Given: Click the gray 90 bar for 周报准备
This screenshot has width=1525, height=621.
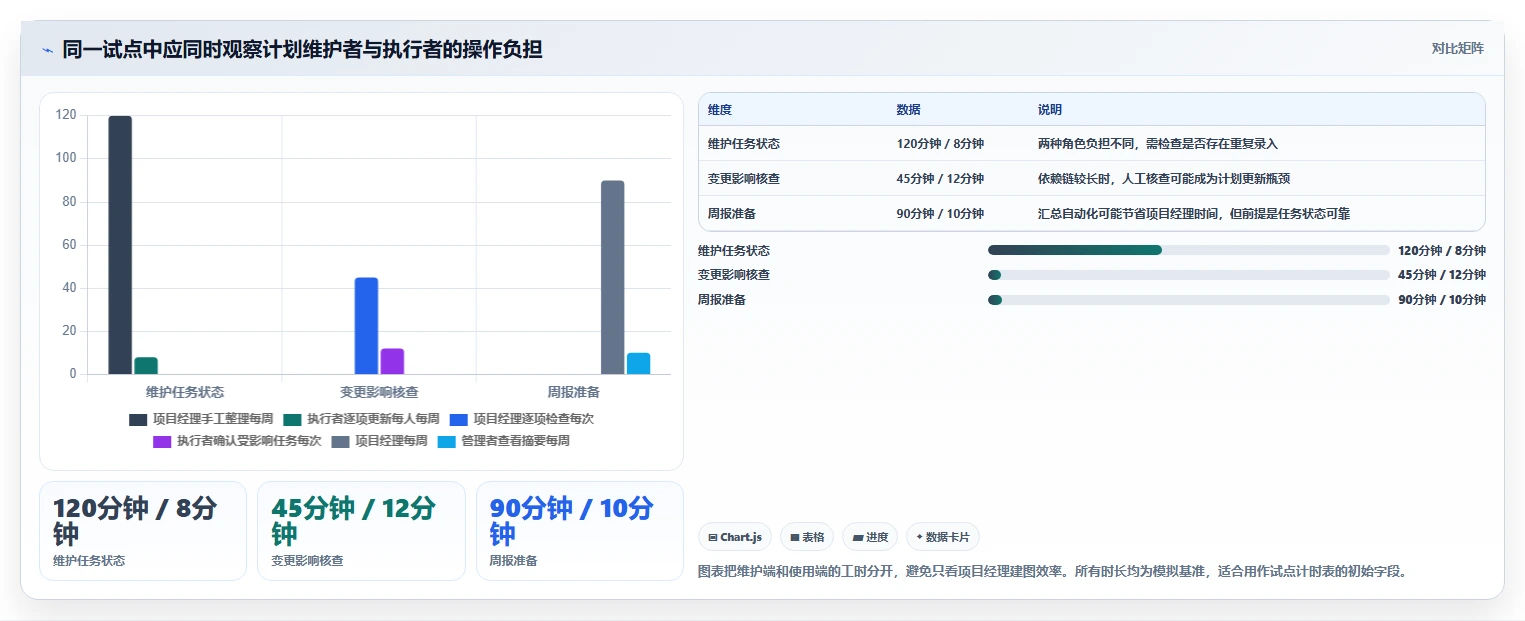Looking at the screenshot, I should point(613,277).
